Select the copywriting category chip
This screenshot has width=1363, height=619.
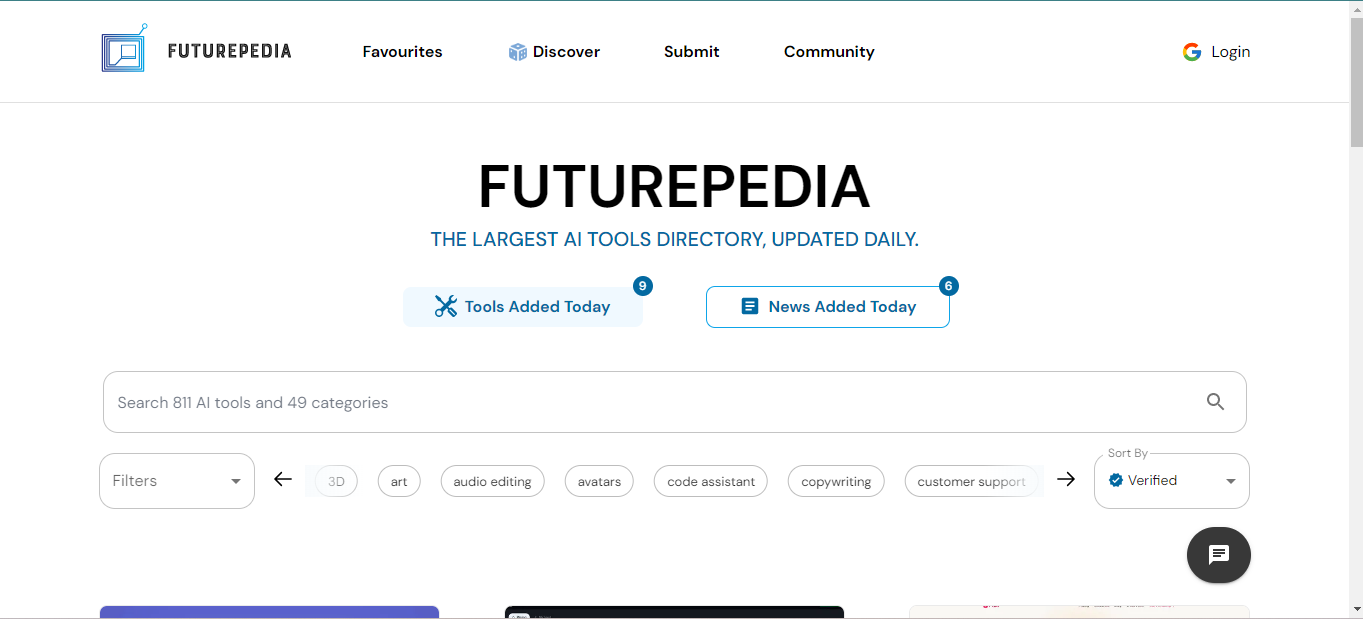click(836, 481)
